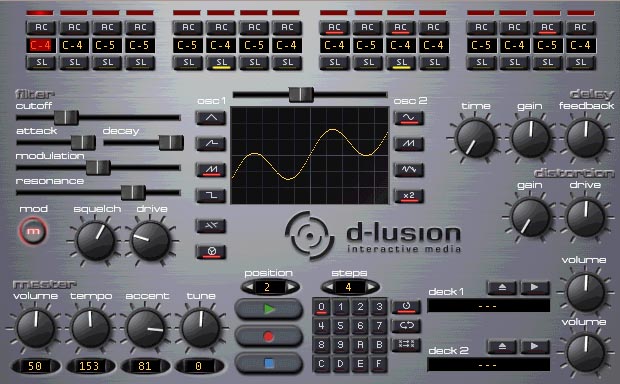Screen dimensions: 620x384
Task: Select the square waveform for osc 1
Action: tap(211, 196)
